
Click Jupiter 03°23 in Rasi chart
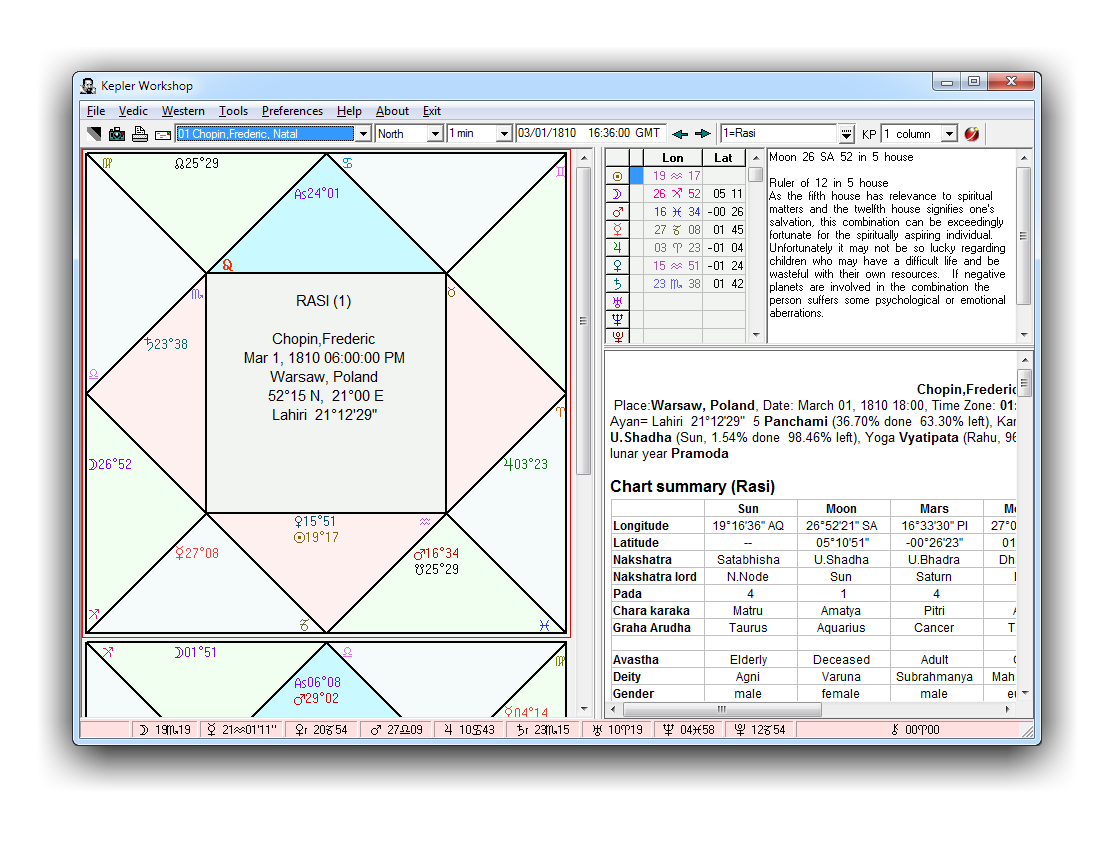point(526,465)
